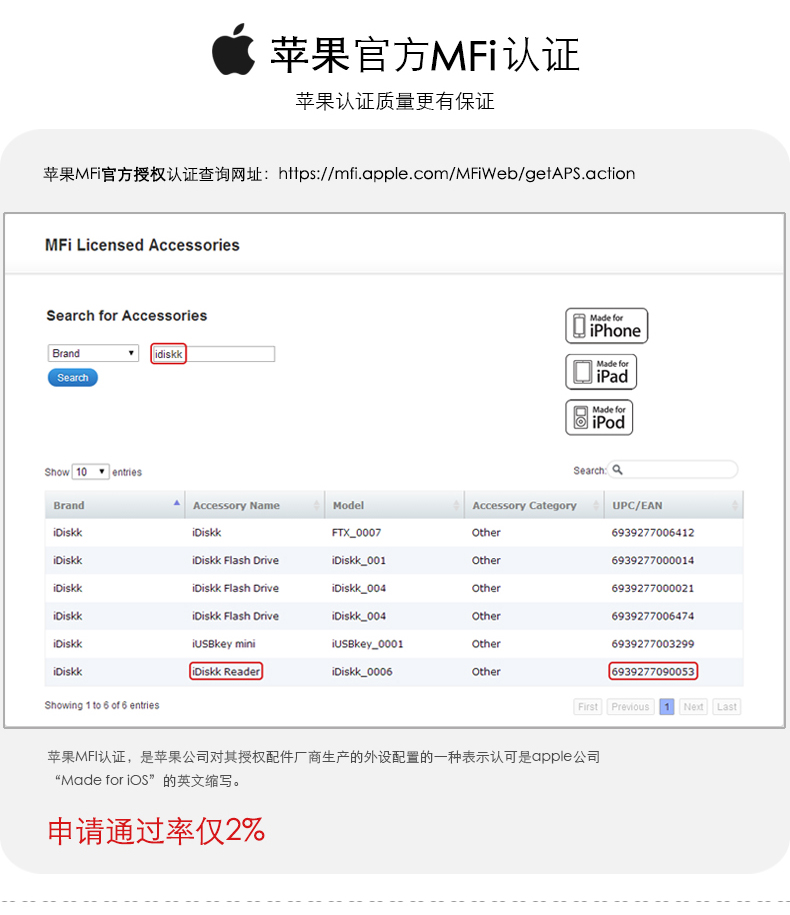The height and width of the screenshot is (915, 790).
Task: Click the magnifier icon in table search
Action: pos(618,470)
